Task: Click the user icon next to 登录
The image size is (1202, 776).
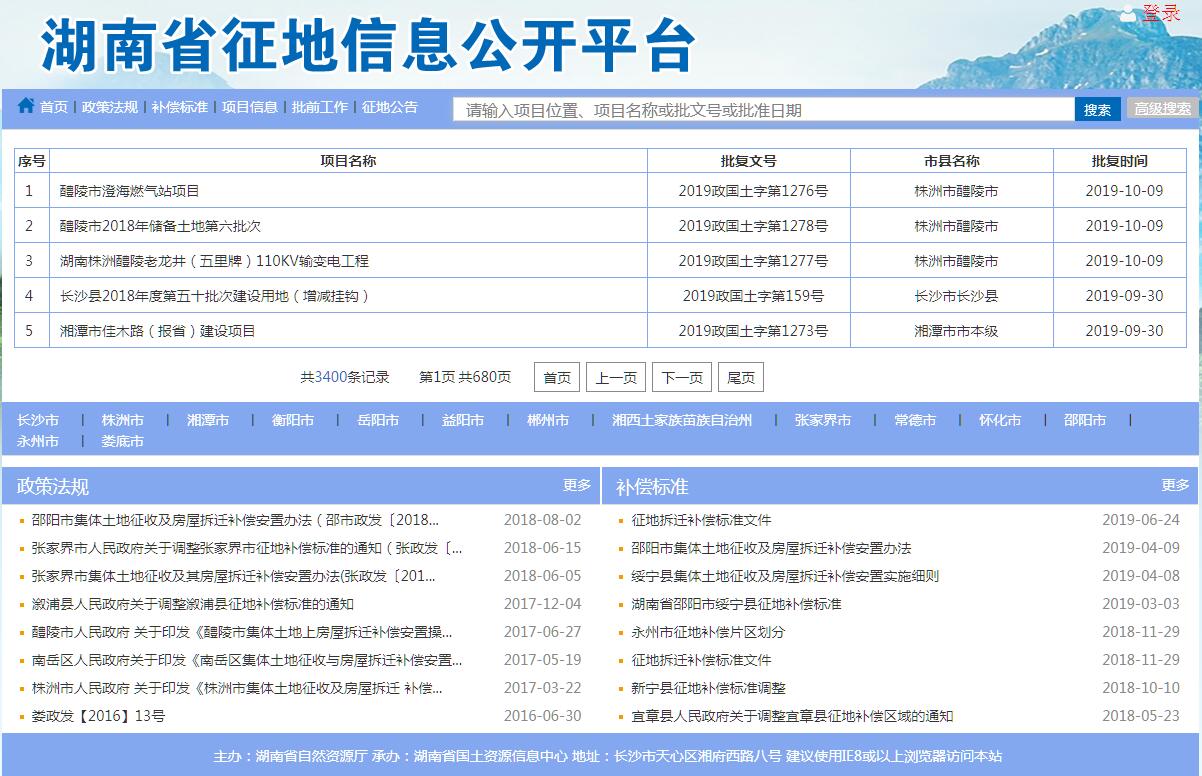Action: pos(1128,14)
